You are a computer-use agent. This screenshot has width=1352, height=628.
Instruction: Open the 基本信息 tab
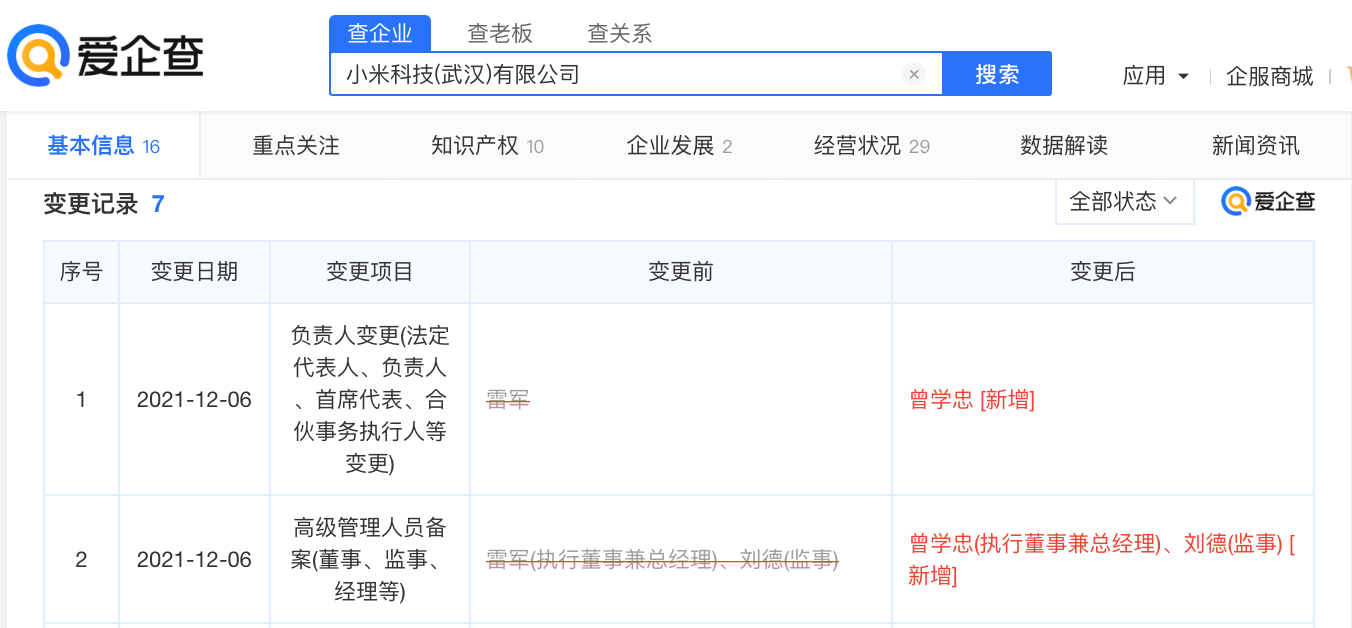tap(104, 146)
